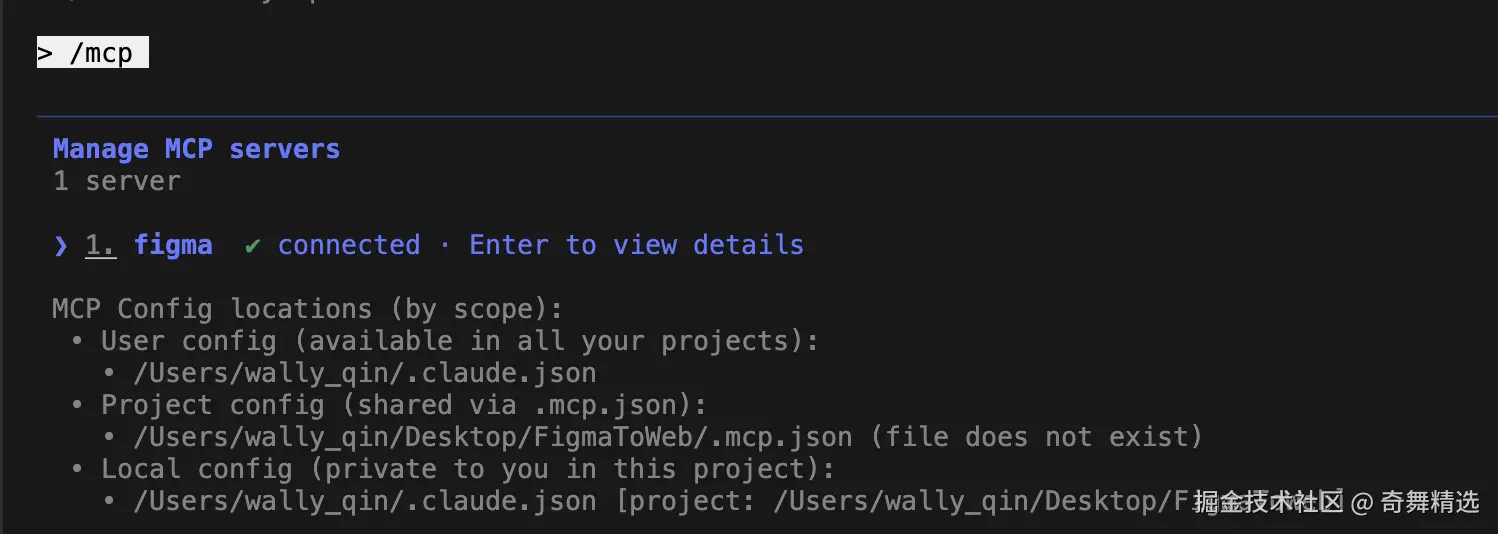Click the 'Local config' scope label
The image size is (1498, 534).
point(196,470)
